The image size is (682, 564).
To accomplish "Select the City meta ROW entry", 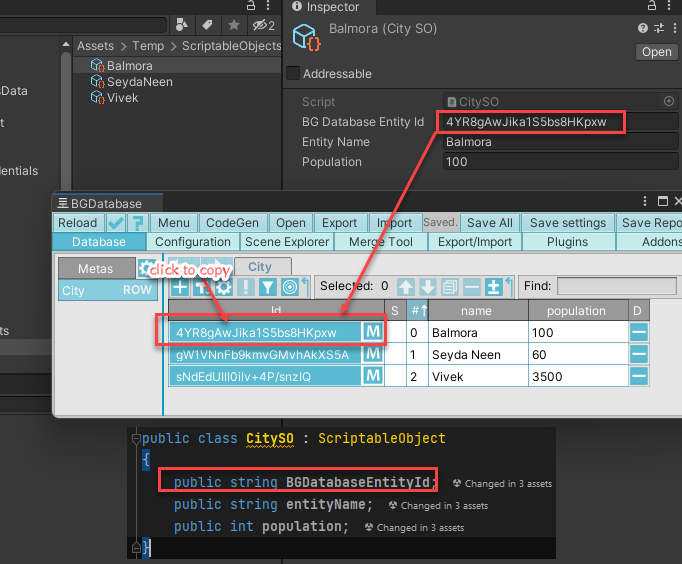I will click(107, 290).
